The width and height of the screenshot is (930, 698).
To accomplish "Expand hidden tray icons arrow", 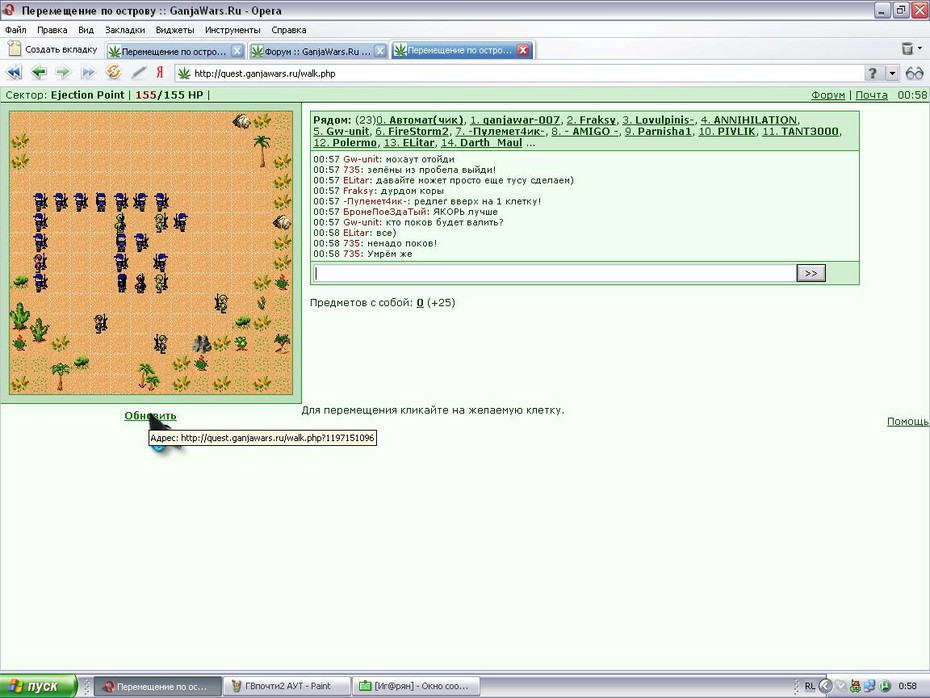I will pos(825,686).
